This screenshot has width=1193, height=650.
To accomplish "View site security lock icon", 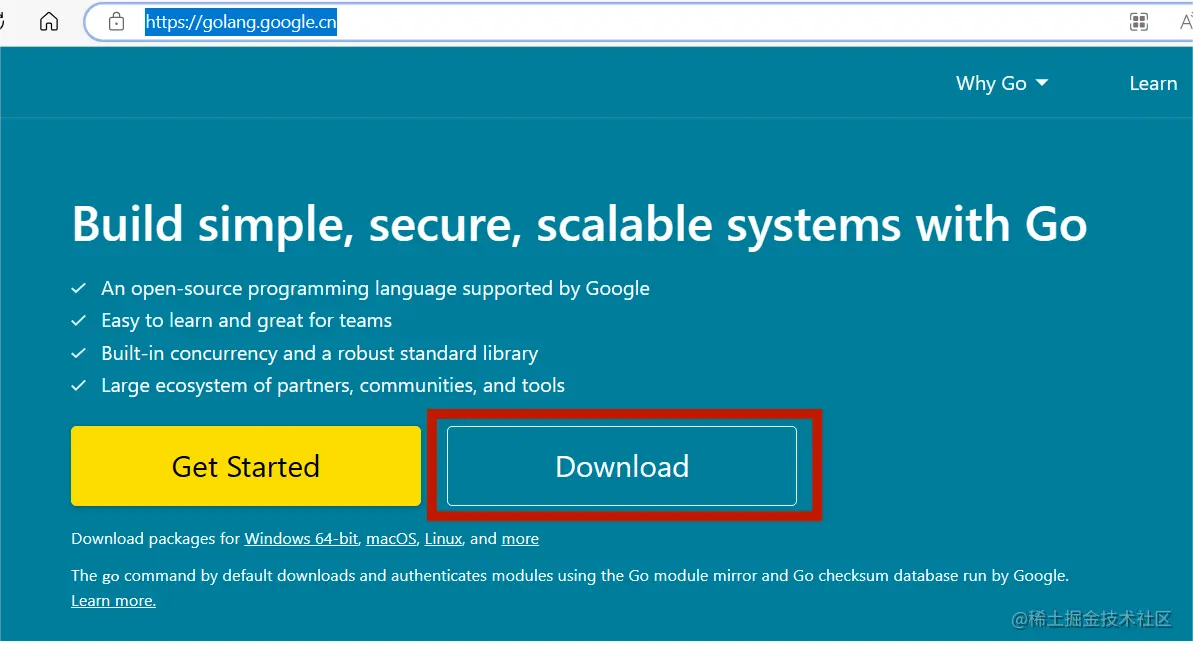I will tap(116, 21).
